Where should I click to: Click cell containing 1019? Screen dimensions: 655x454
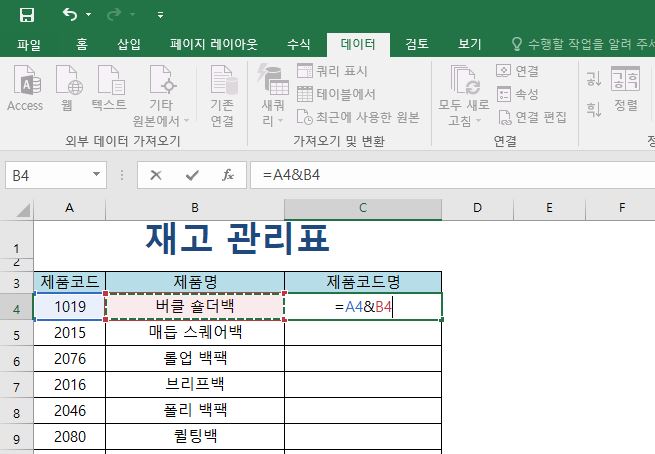point(69,307)
